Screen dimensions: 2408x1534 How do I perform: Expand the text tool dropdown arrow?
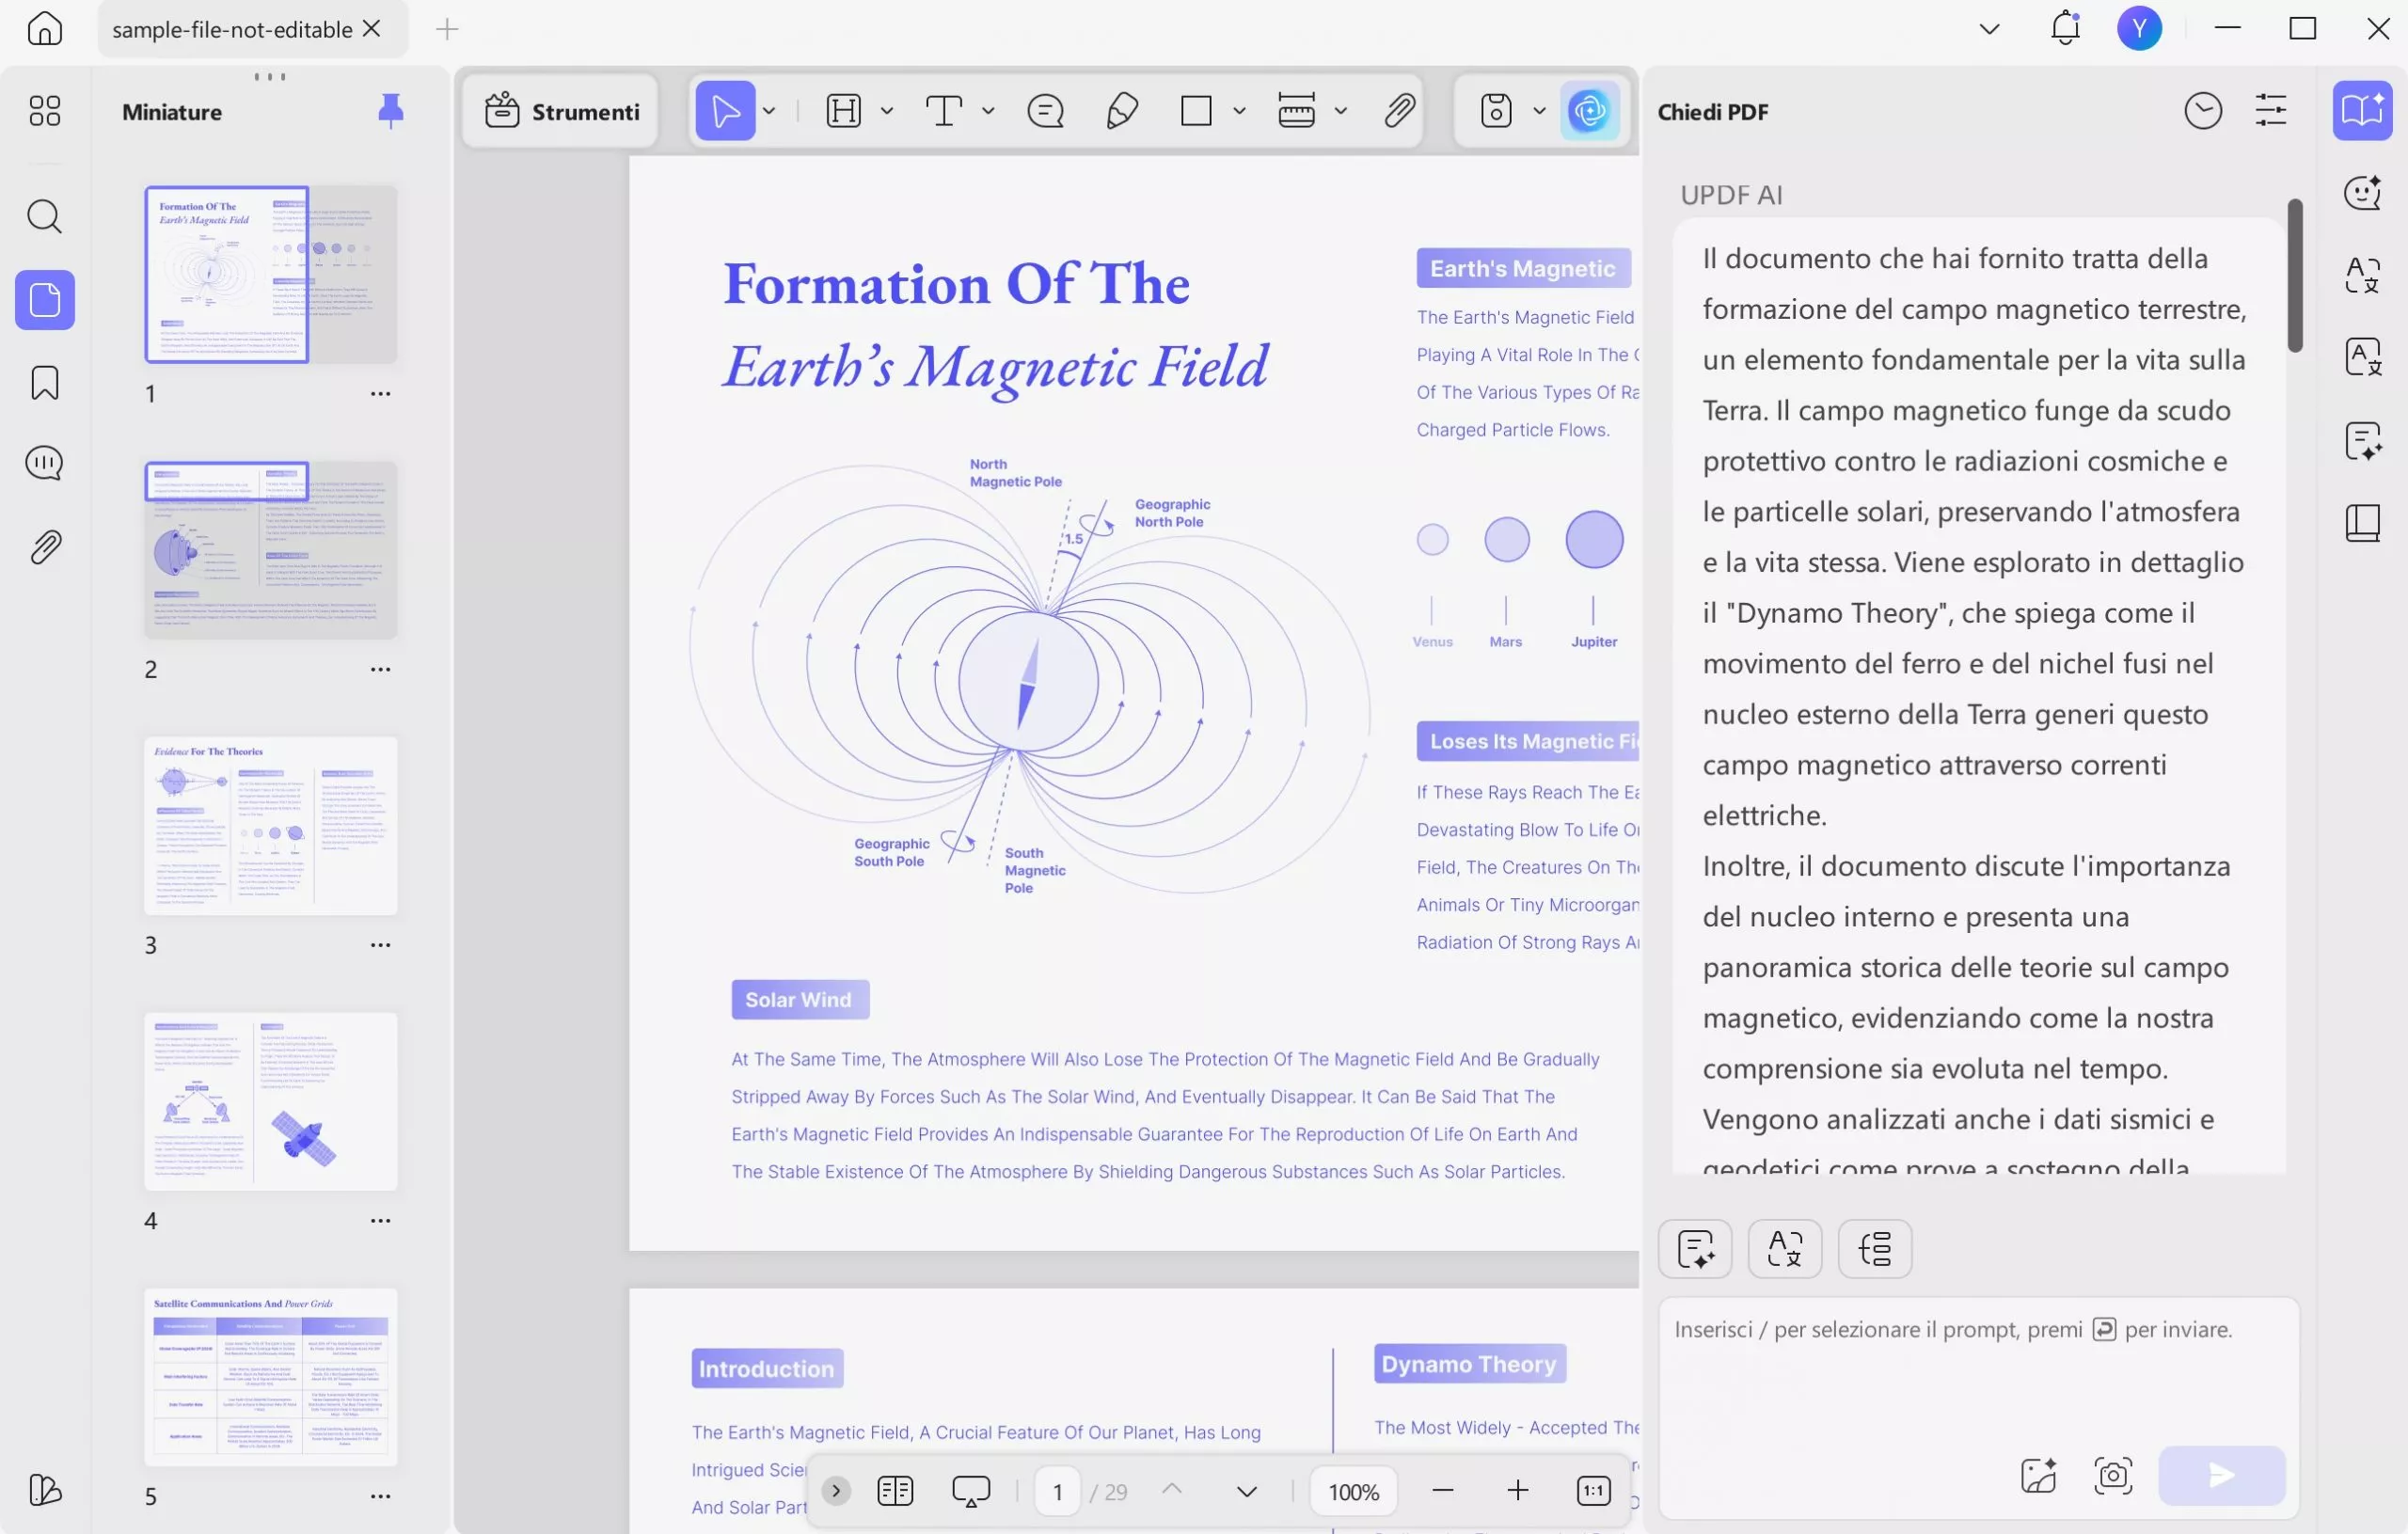(x=988, y=111)
